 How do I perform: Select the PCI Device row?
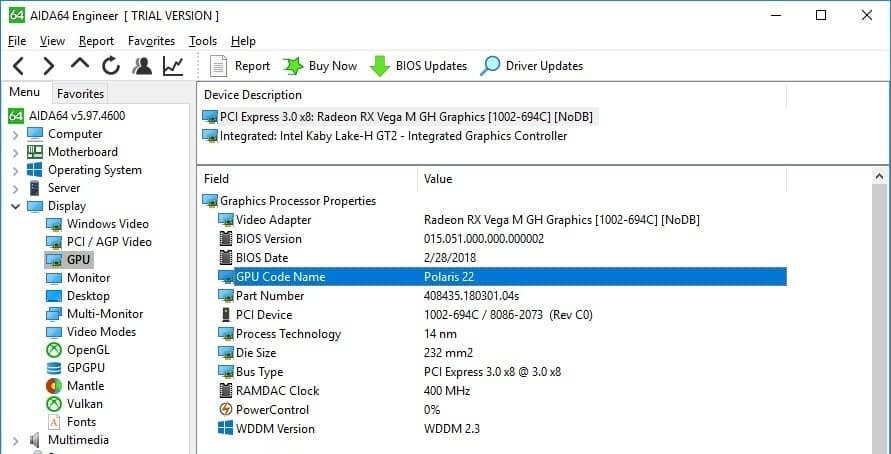pos(493,315)
